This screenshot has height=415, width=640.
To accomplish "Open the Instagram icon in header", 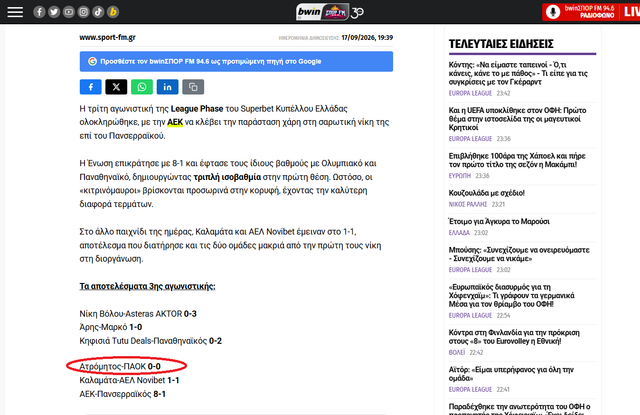I will click(x=83, y=12).
